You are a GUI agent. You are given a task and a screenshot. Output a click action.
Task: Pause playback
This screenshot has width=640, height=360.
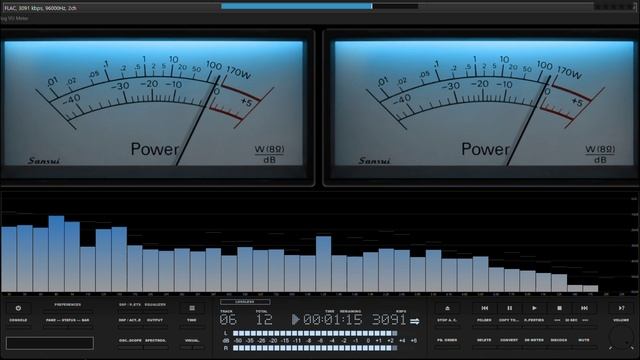[x=509, y=308]
